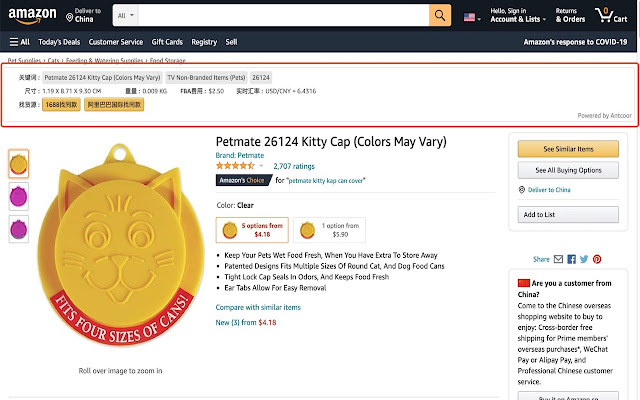Go to the Amazon home logo
The width and height of the screenshot is (640, 400).
(31, 15)
